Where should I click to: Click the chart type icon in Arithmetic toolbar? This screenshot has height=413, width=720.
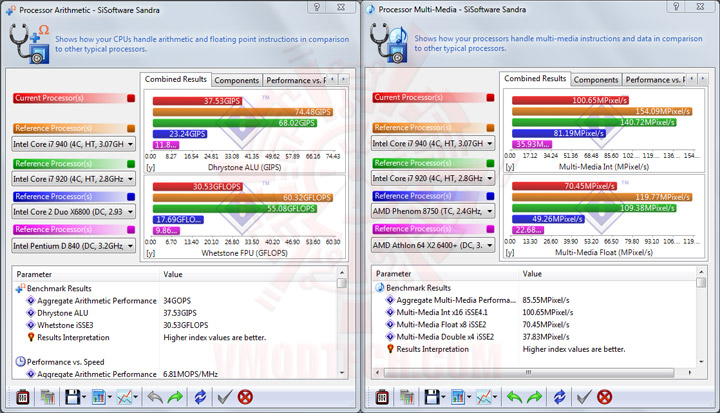[x=99, y=397]
